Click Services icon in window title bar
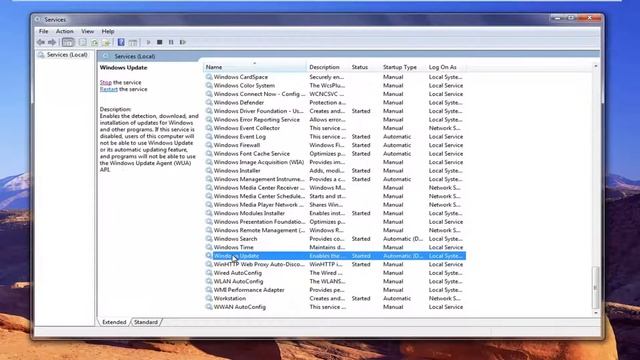Viewport: 640px width, 360px height. (38, 19)
